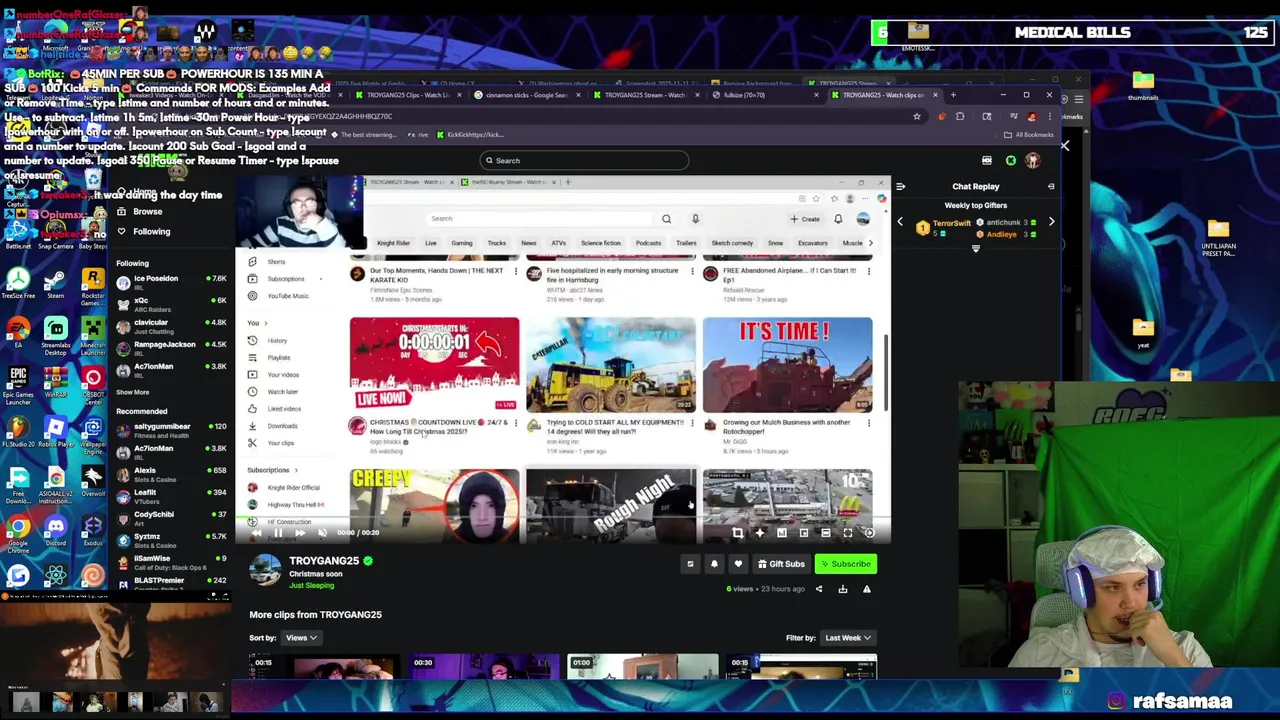Open clavicular's channel in Following list
Viewport: 1280px width, 720px height.
171,326
